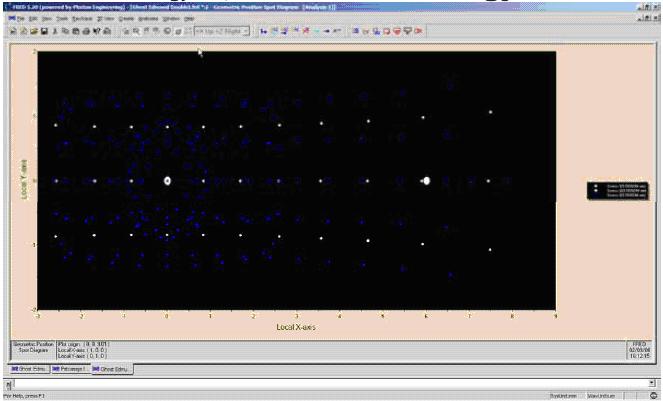
Task: Open the Raytrace menu
Action: pyautogui.click(x=82, y=19)
